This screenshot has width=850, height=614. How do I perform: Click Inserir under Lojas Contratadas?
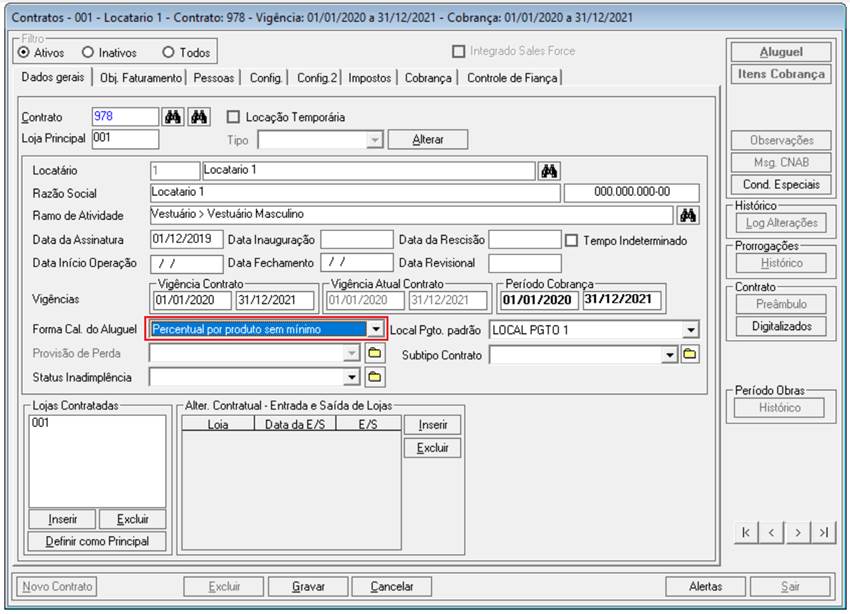(x=62, y=519)
